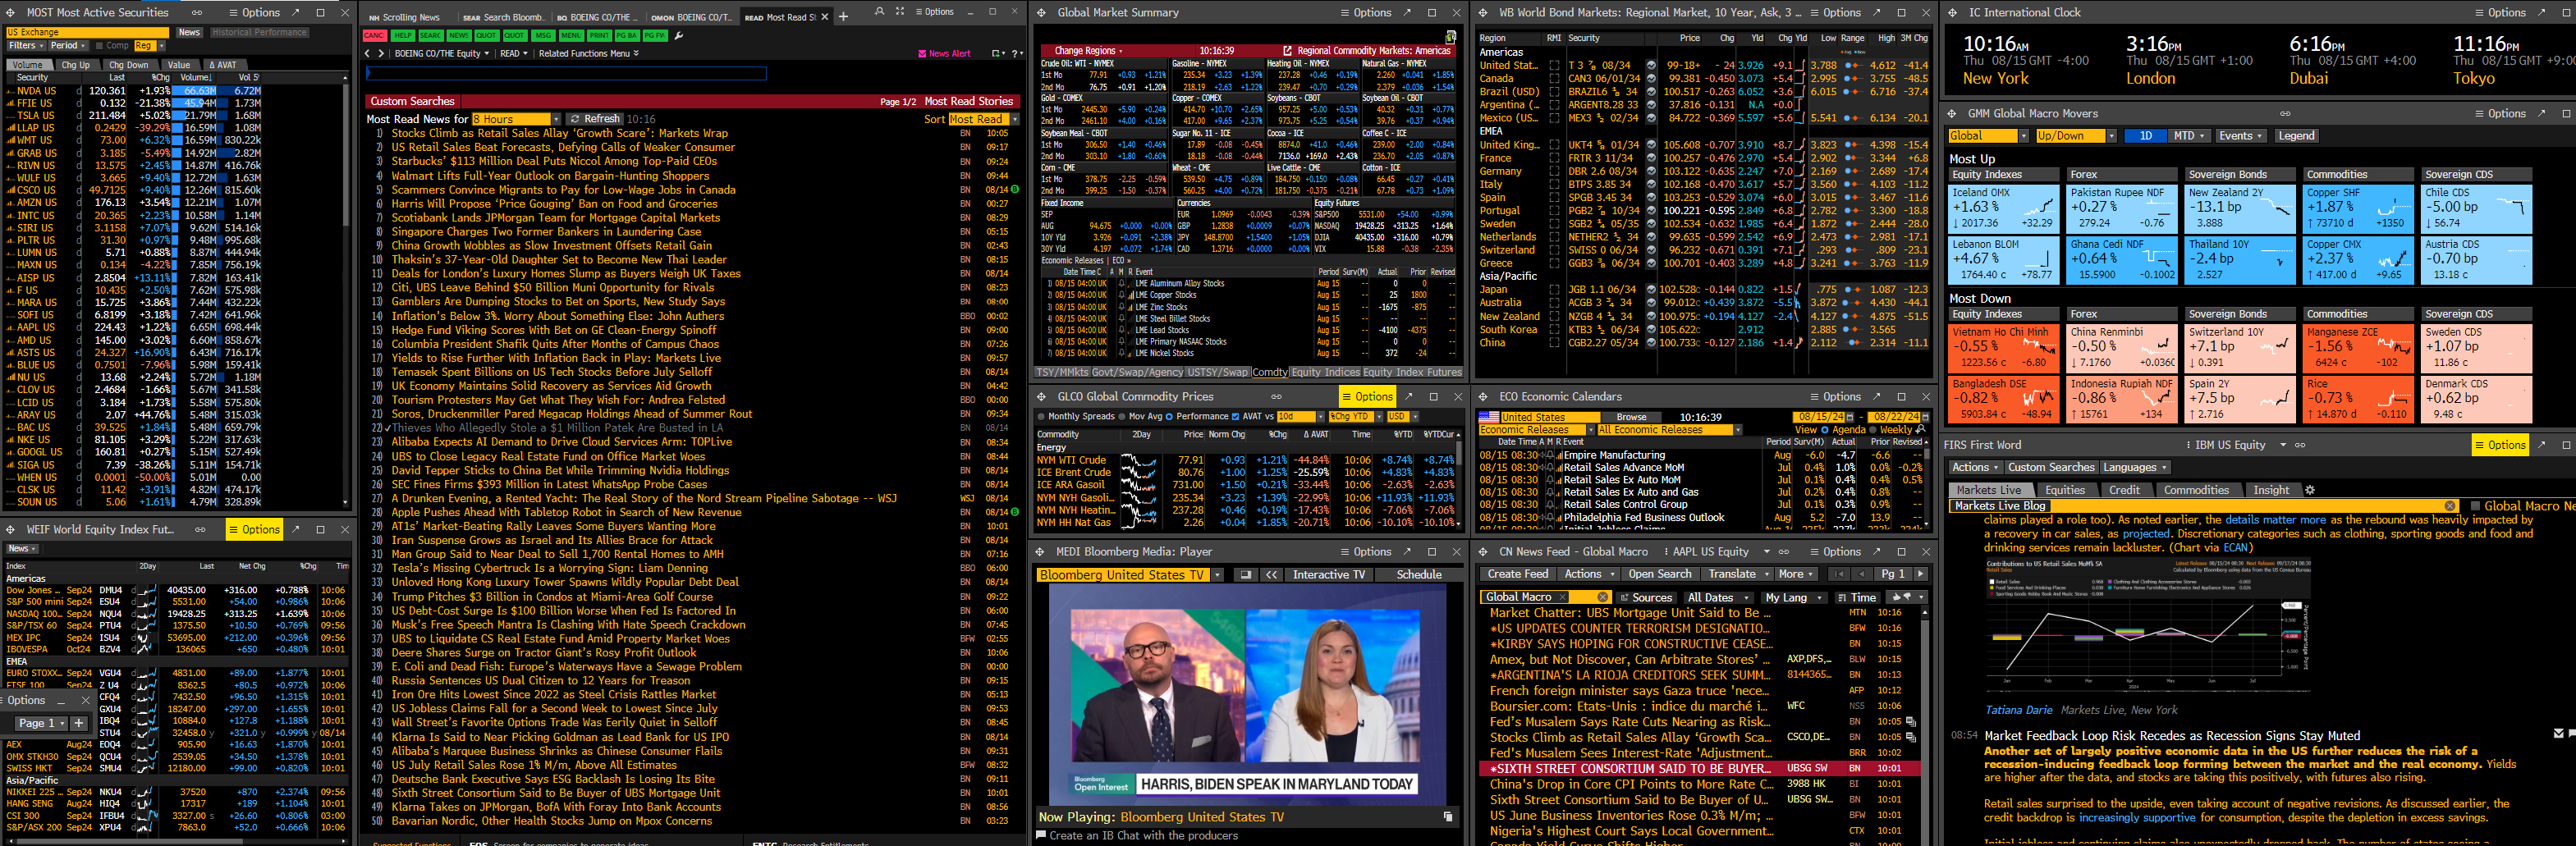The image size is (2576, 846).
Task: Pop out the Most Active Securities panel
Action: 296,13
